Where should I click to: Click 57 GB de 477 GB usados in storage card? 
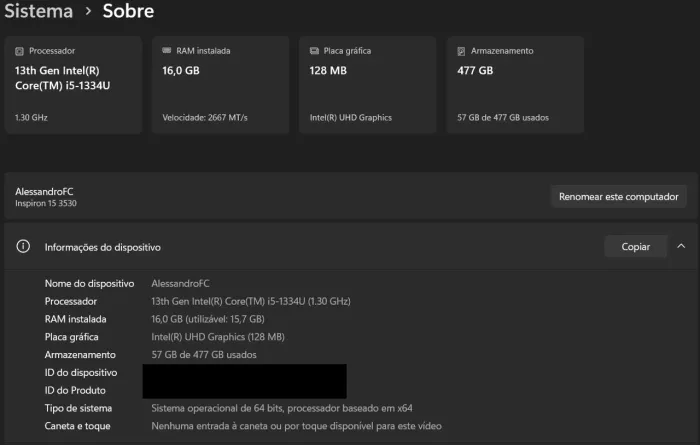(x=503, y=118)
